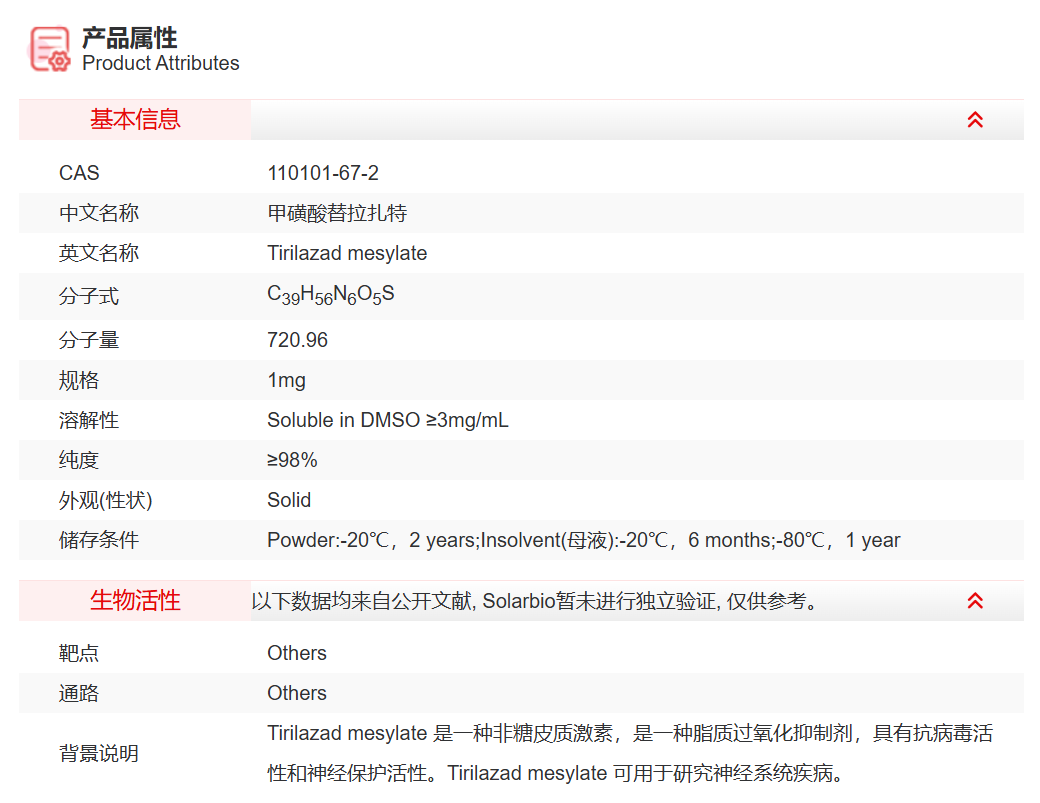Select the 生物活性 section header tab
1040x803 pixels.
135,601
